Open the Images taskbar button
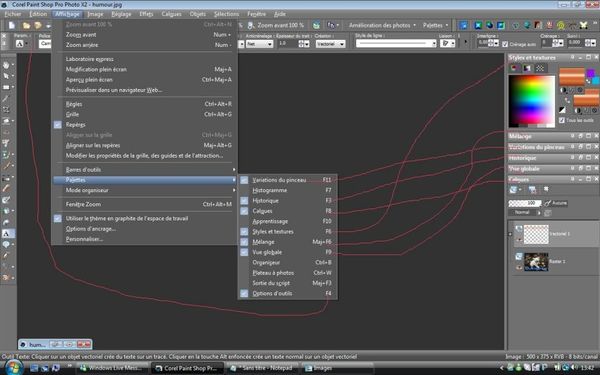Screen dimensions: 600x375 (x=337, y=368)
